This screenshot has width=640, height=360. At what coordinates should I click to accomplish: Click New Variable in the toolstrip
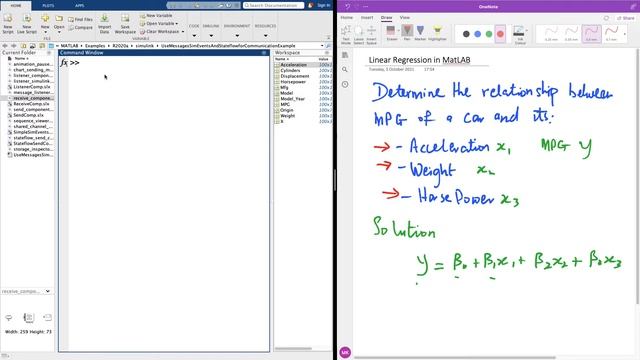(x=156, y=16)
